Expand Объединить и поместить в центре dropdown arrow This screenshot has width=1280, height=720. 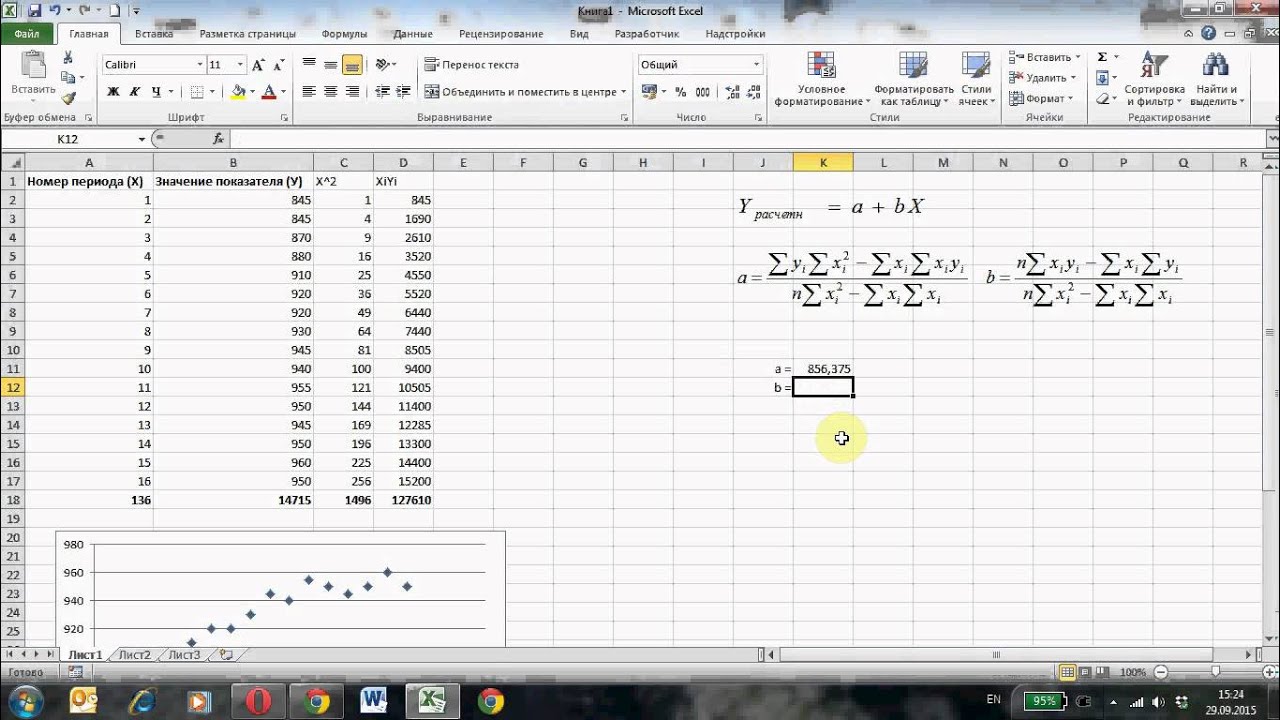623,92
